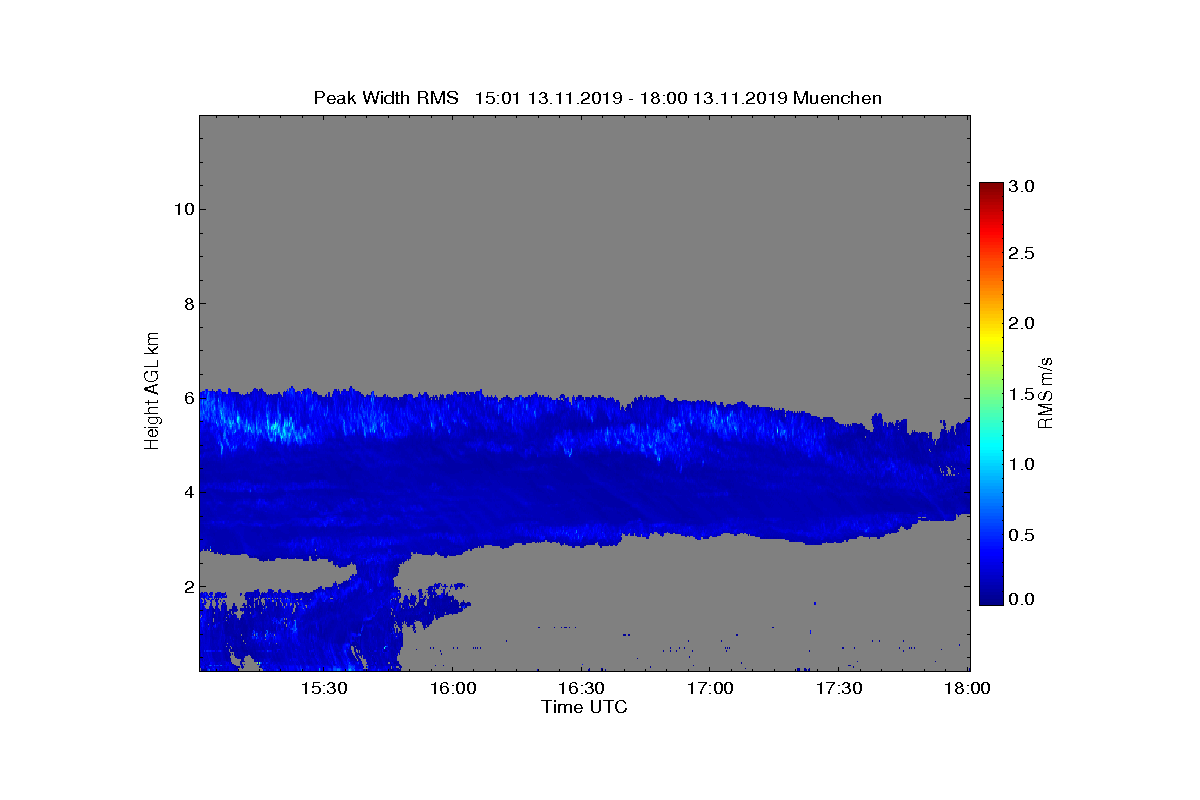This screenshot has width=1200, height=800.
Task: Click the station name 'Muenchen' in title
Action: [x=837, y=98]
